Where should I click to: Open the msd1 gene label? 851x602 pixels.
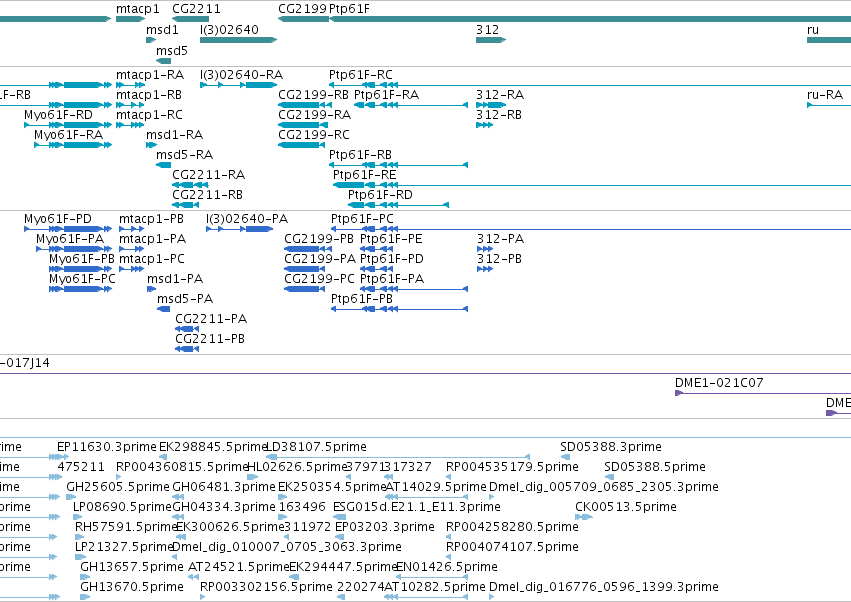[162, 30]
